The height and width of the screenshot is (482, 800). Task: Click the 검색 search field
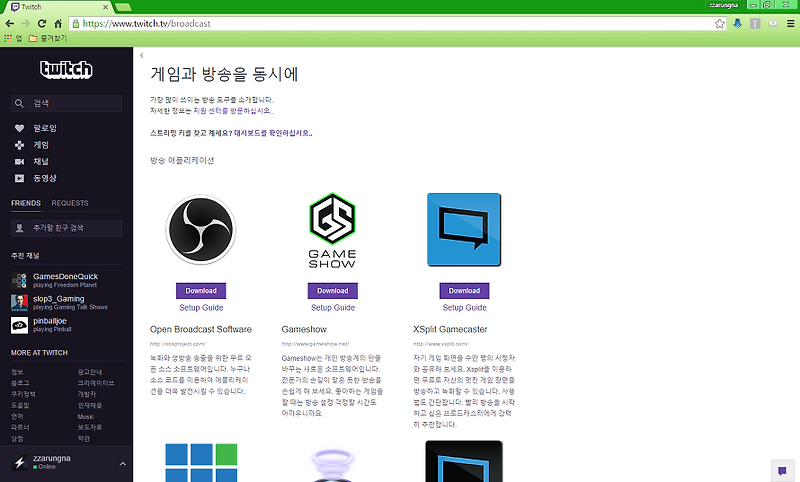pos(66,104)
